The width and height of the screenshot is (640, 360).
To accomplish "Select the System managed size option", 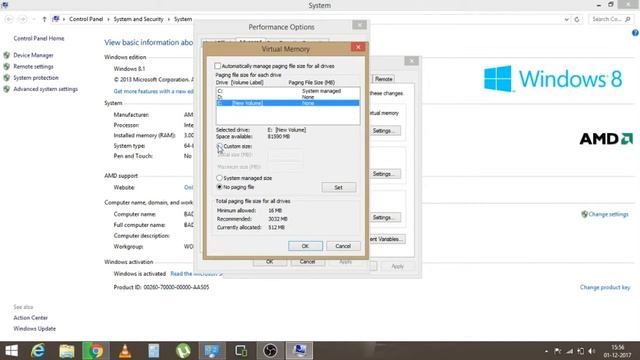I will coord(219,178).
